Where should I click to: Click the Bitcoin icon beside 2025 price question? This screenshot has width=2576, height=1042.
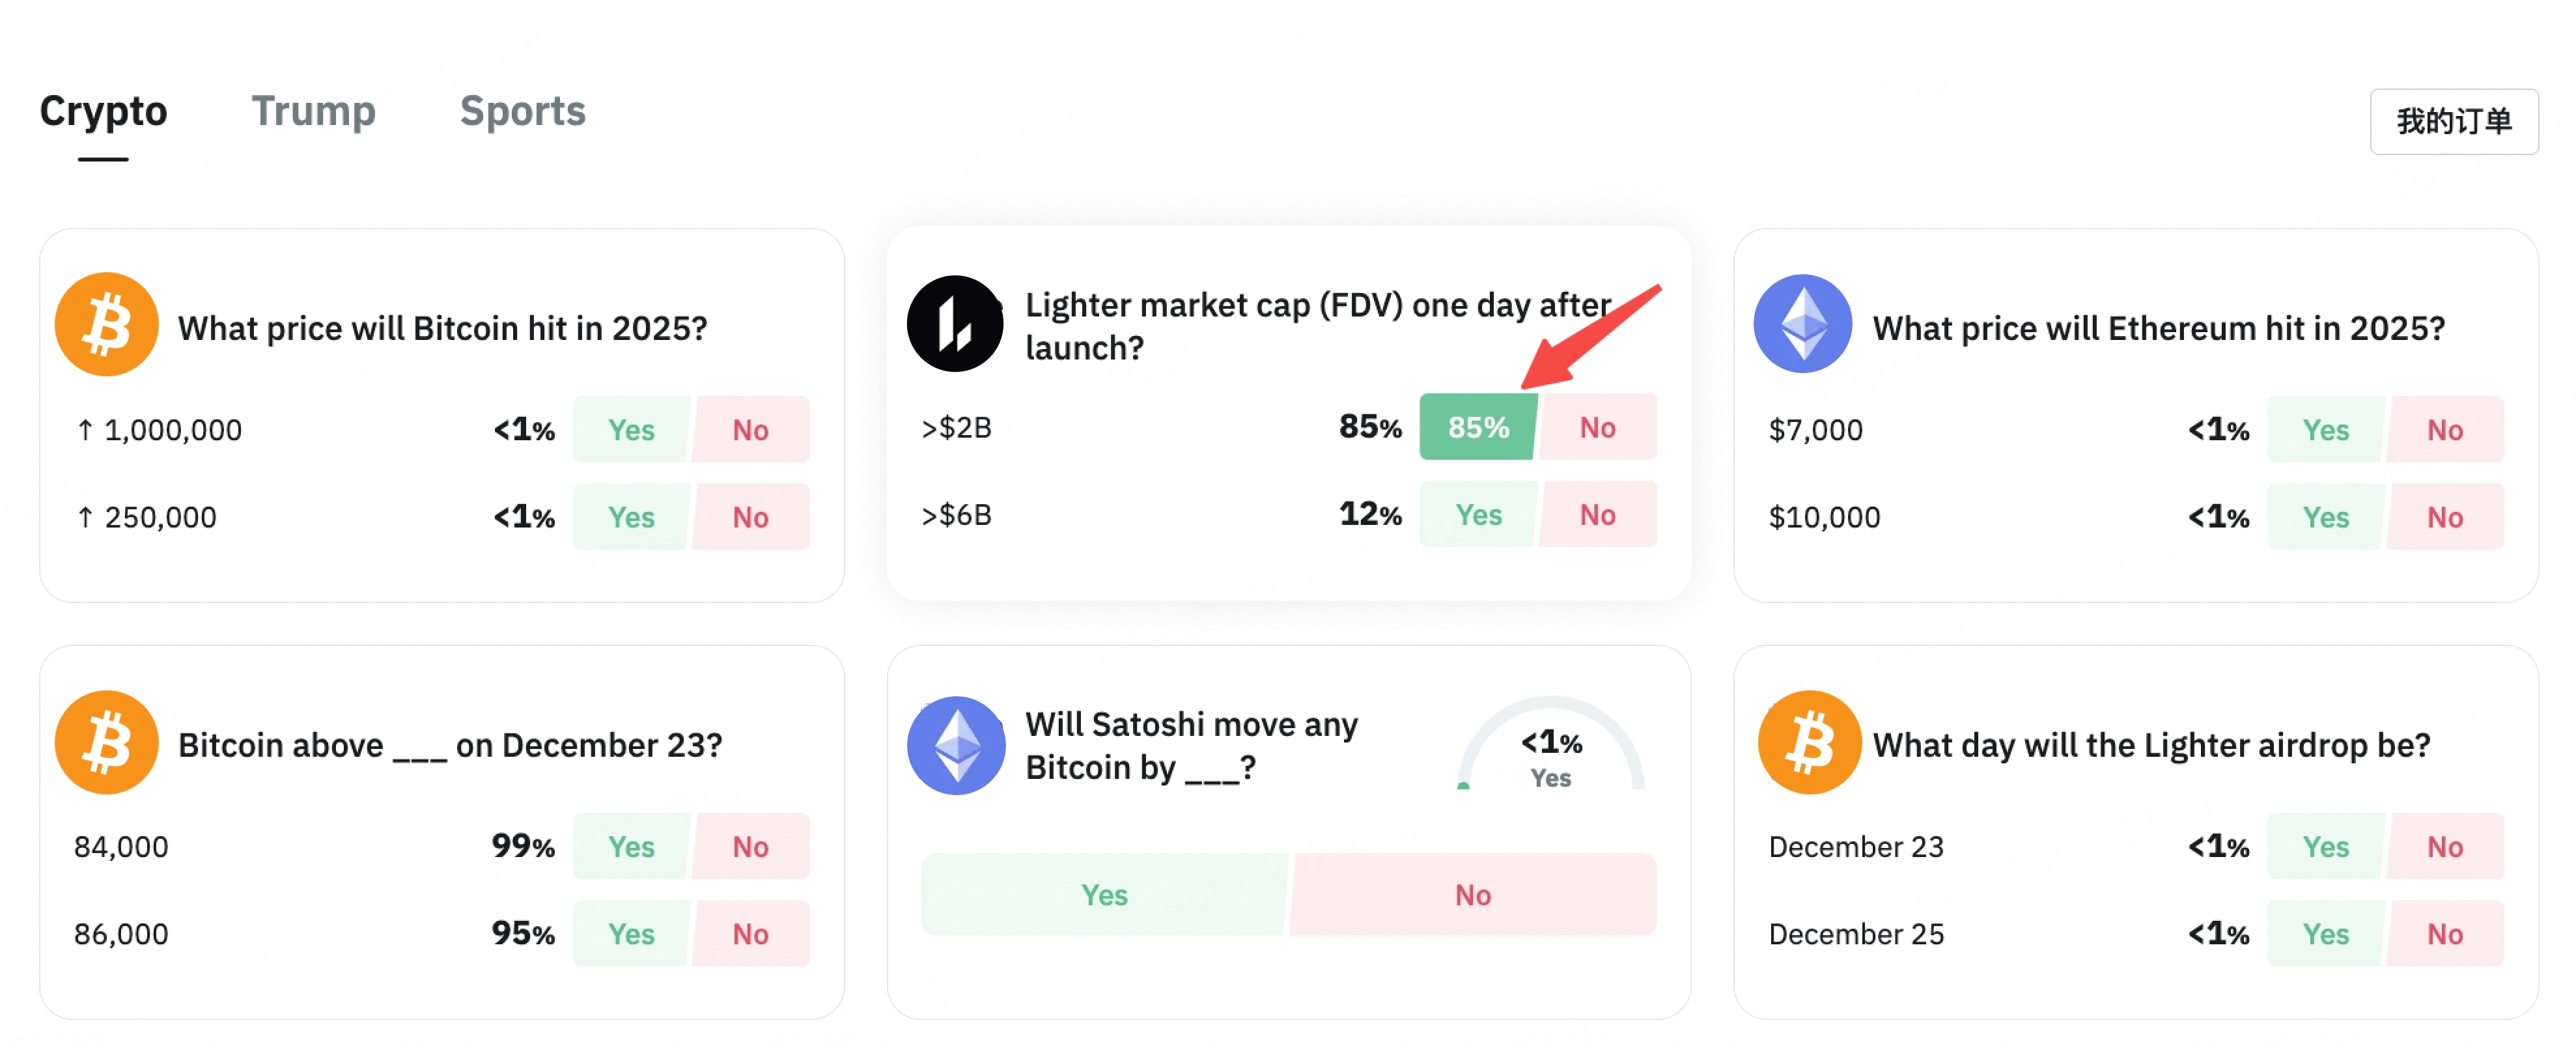[x=106, y=325]
